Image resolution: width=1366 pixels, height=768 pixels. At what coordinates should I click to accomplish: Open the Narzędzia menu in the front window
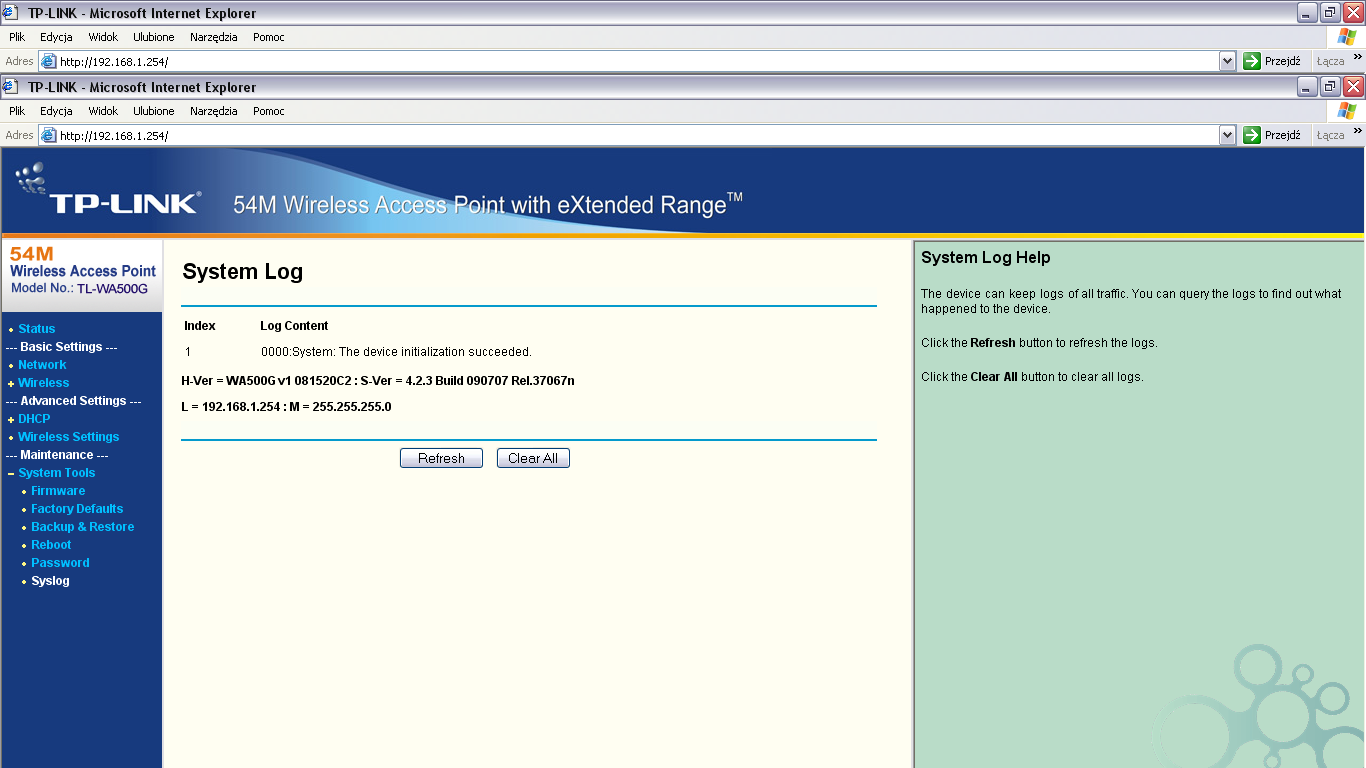(x=214, y=111)
